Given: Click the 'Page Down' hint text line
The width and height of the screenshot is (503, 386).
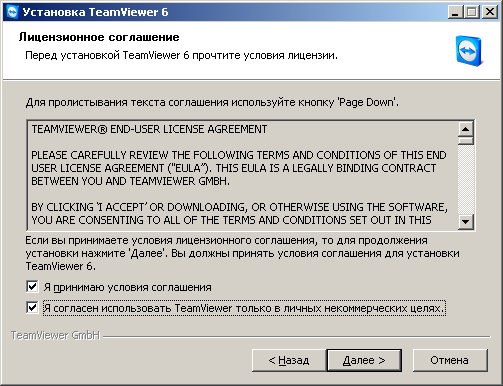Looking at the screenshot, I should [x=212, y=102].
